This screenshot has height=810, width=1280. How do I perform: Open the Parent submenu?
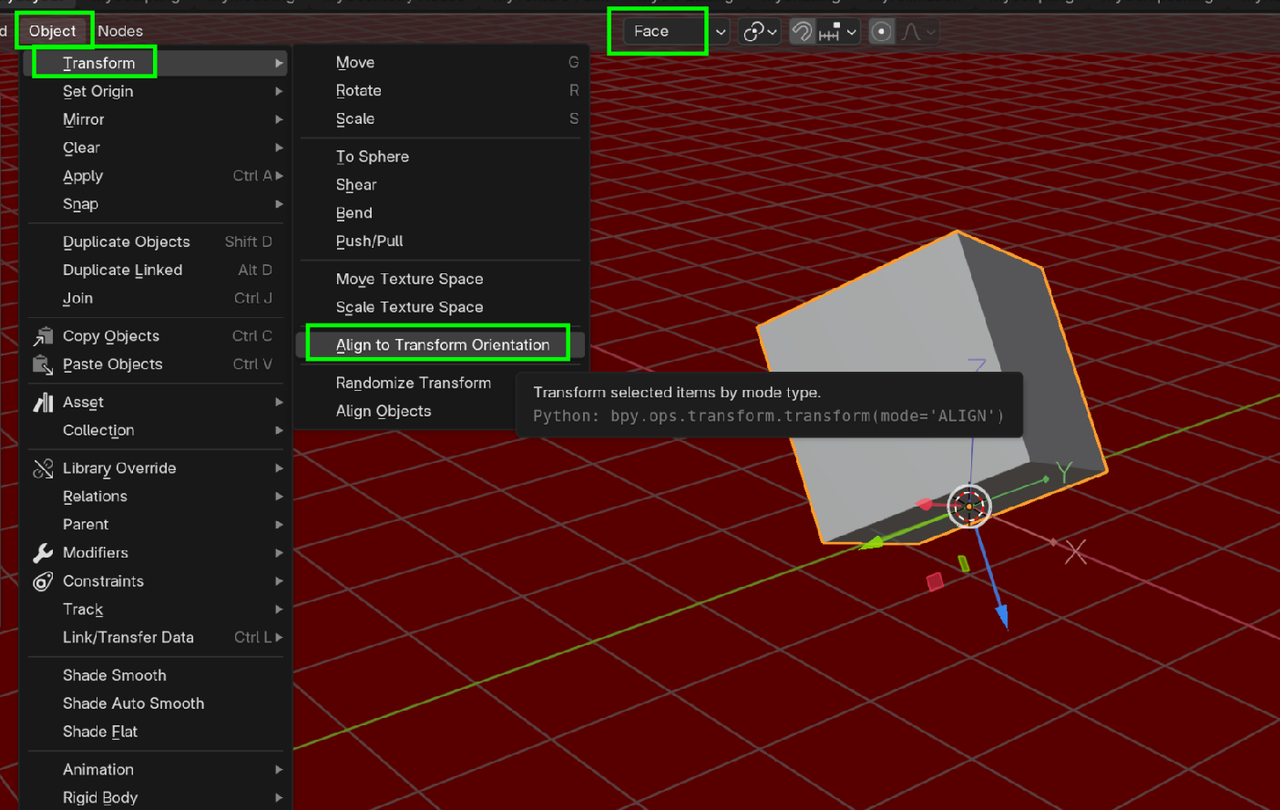point(157,524)
